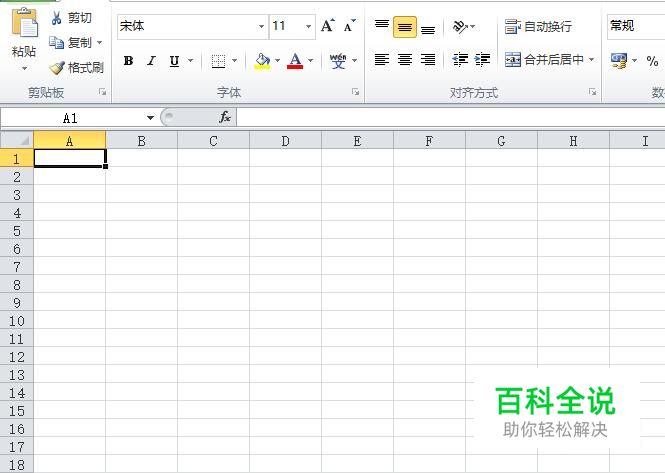The width and height of the screenshot is (665, 473).
Task: Toggle italic formatting
Action: coord(151,61)
